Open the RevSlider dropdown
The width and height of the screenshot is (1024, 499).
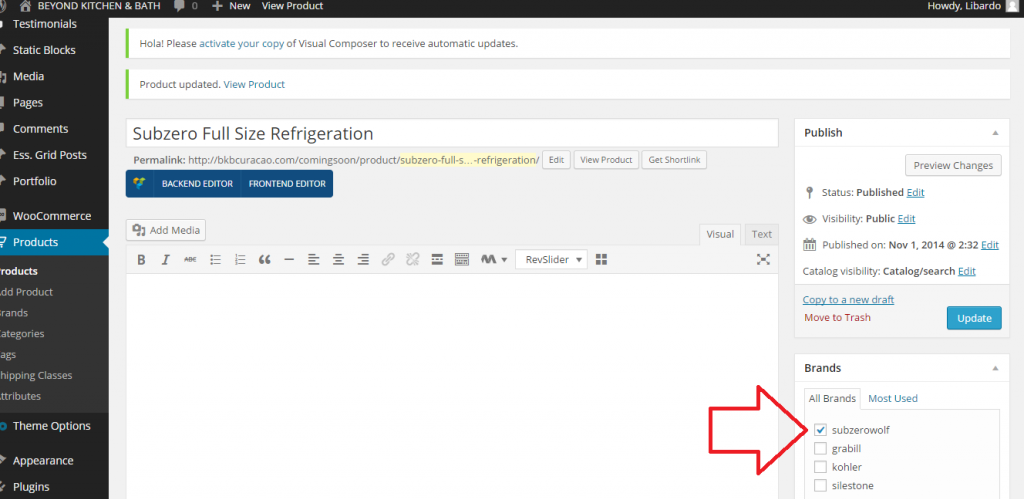click(551, 260)
